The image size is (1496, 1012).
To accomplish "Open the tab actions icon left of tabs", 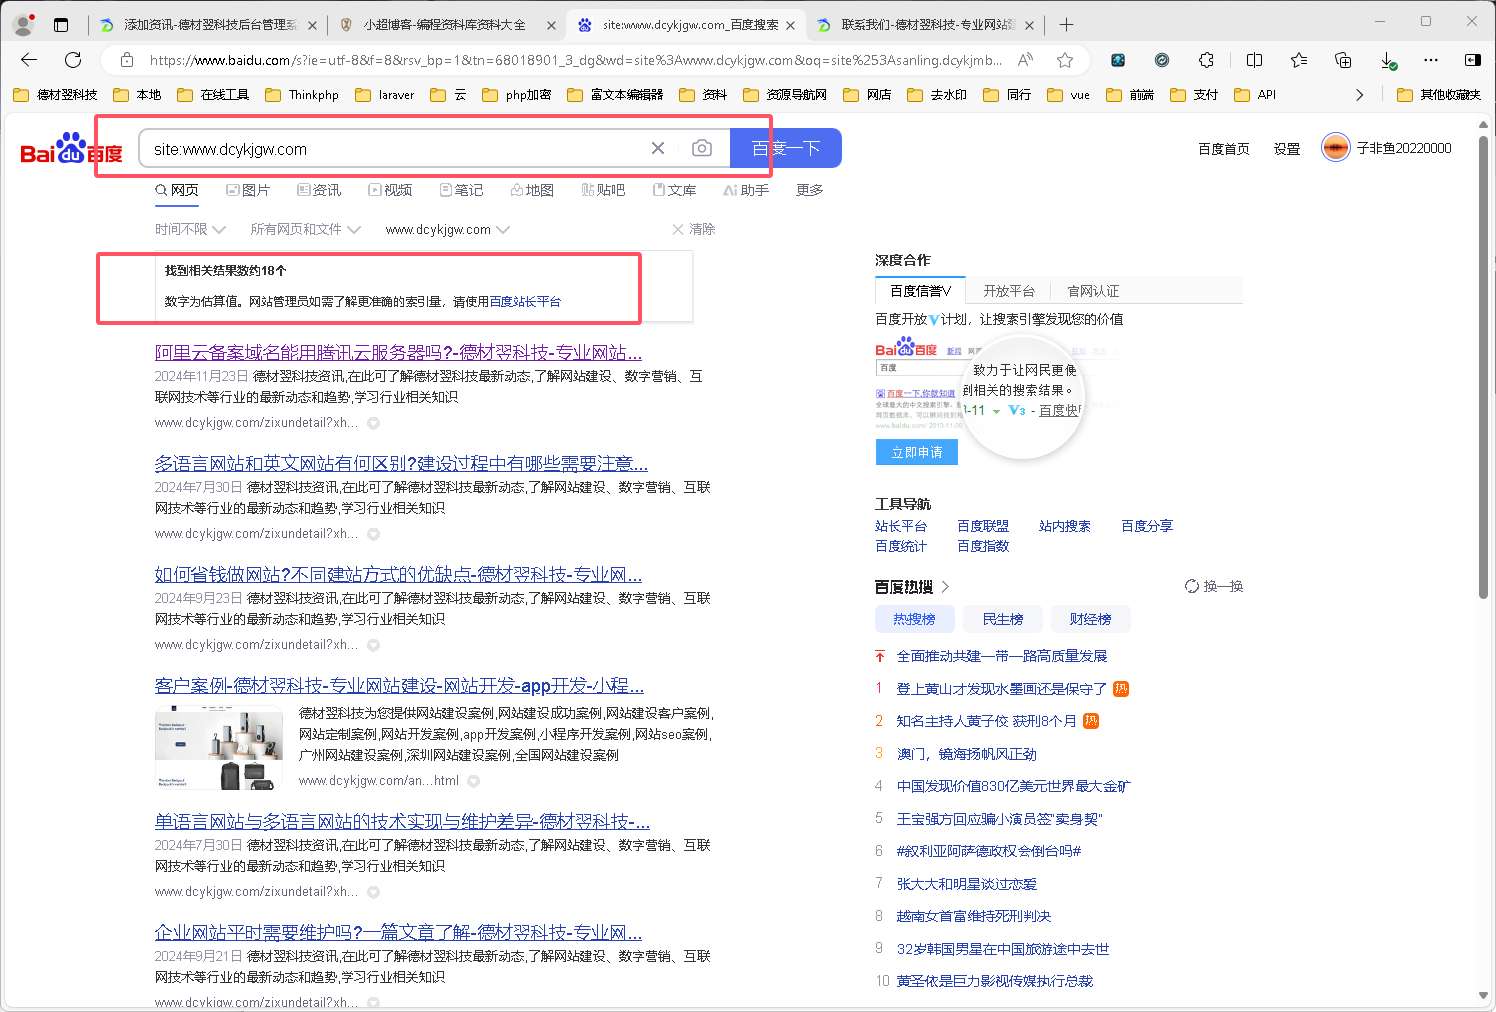I will click(x=61, y=24).
